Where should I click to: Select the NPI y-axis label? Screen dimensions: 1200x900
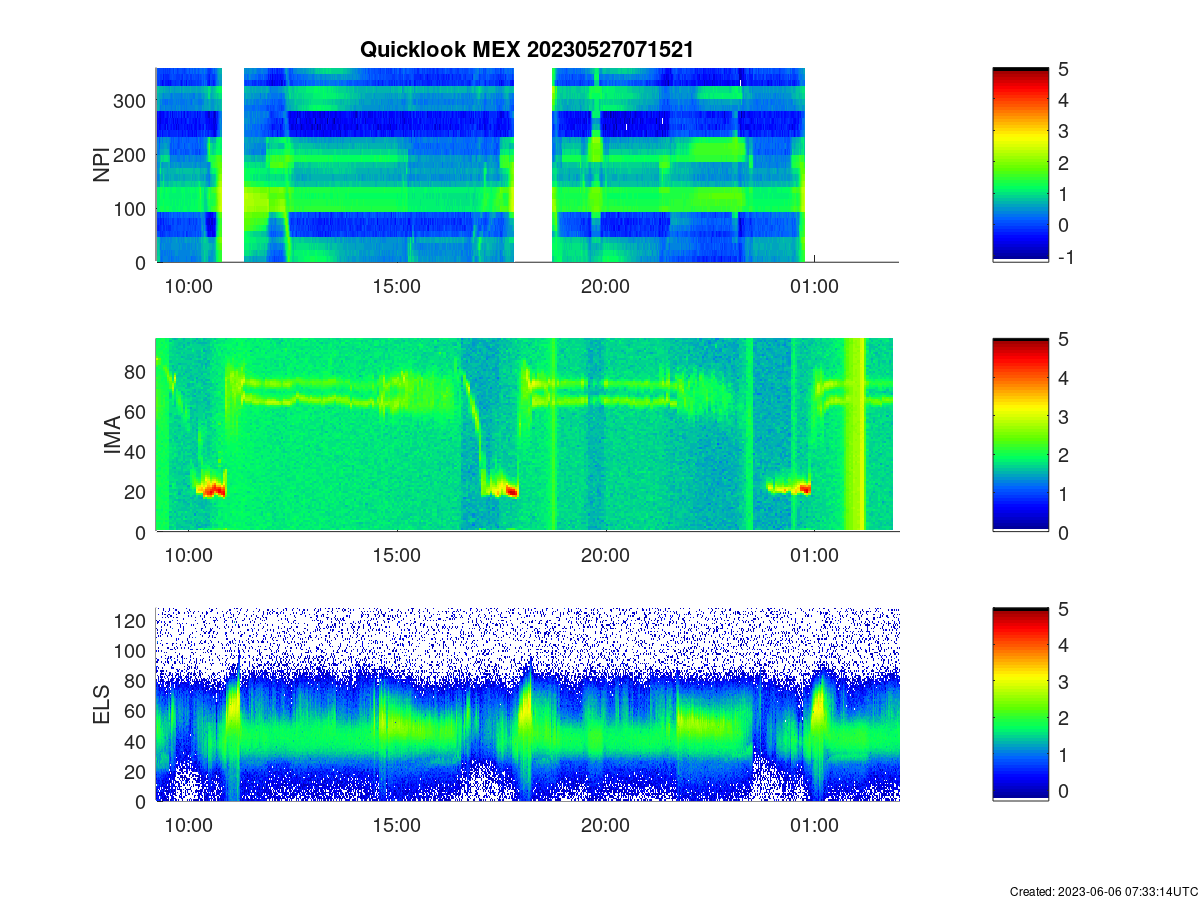101,165
